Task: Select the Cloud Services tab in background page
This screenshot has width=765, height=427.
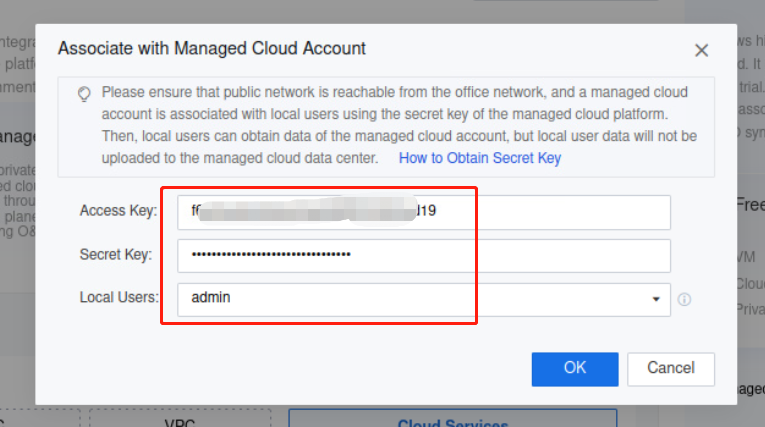Action: tap(453, 419)
